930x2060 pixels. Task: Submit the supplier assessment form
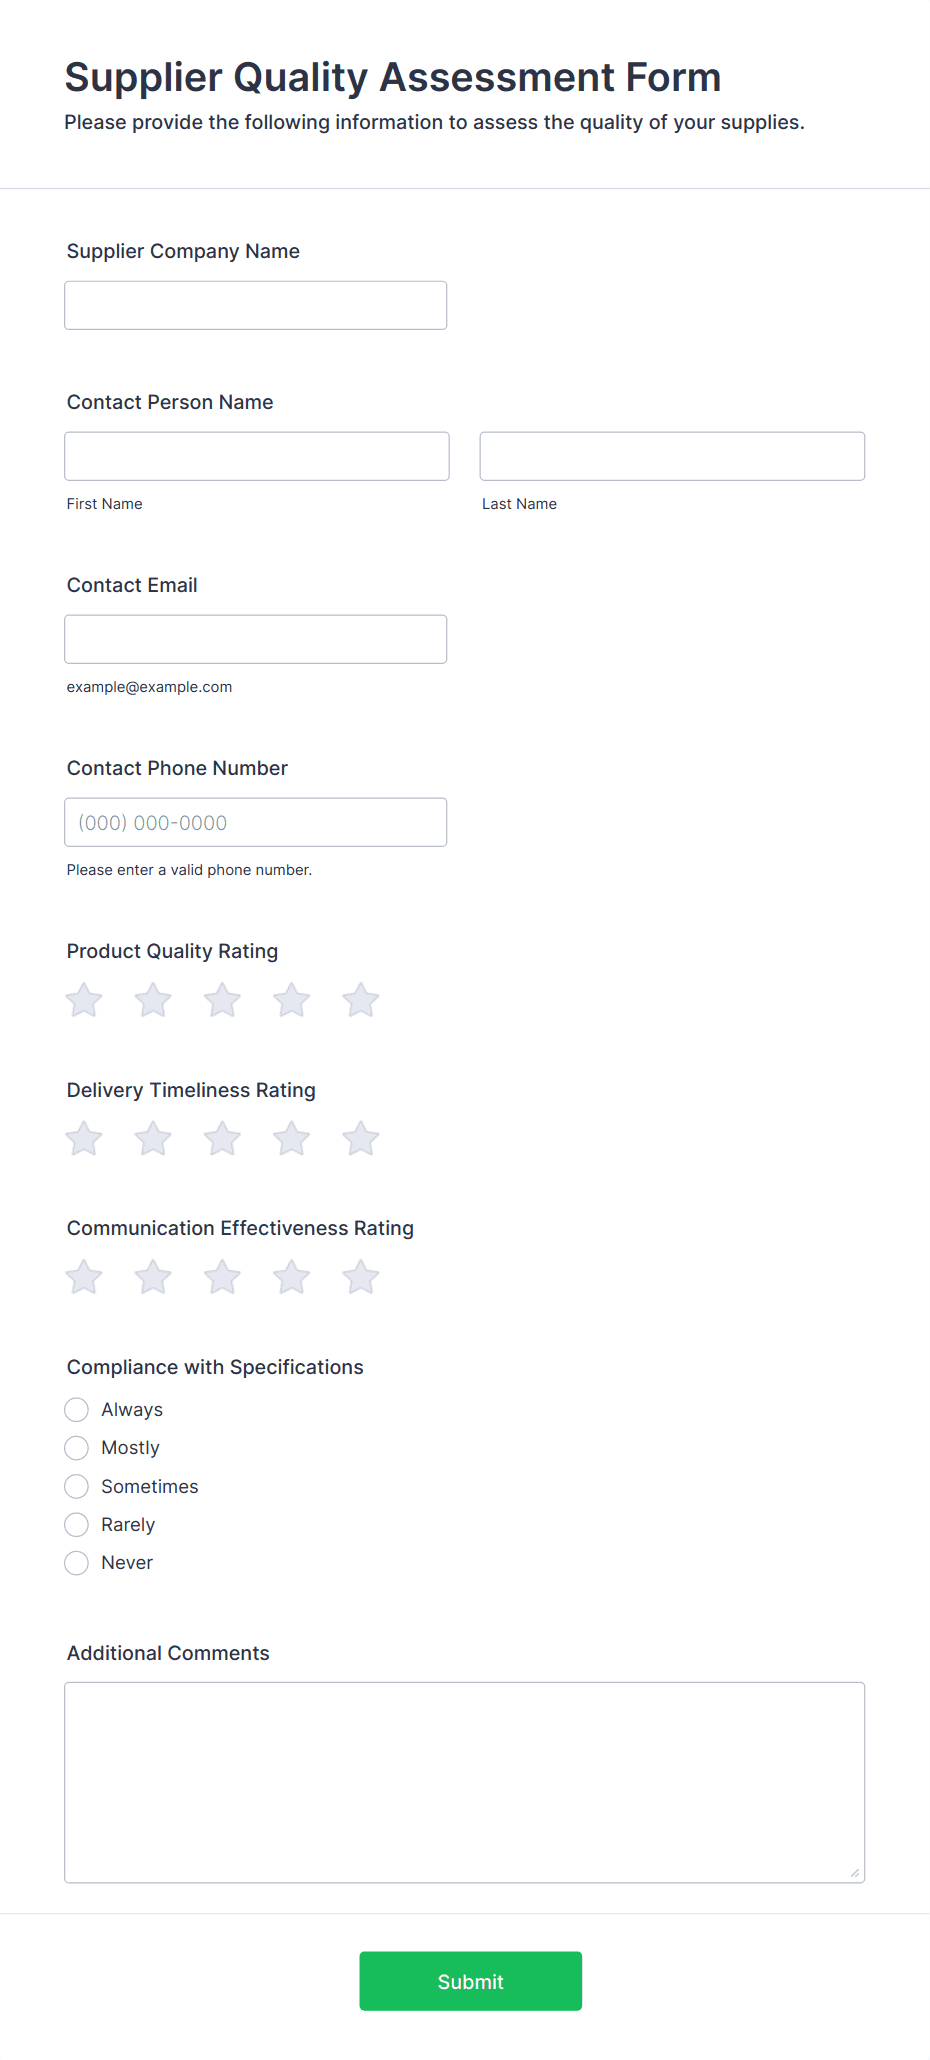[471, 1981]
